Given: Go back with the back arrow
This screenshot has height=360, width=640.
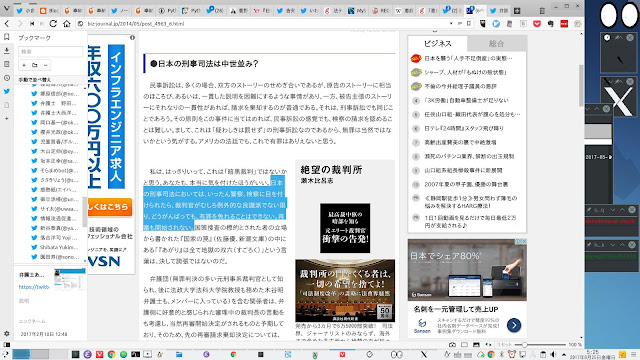Looking at the screenshot, I should click(7, 24).
